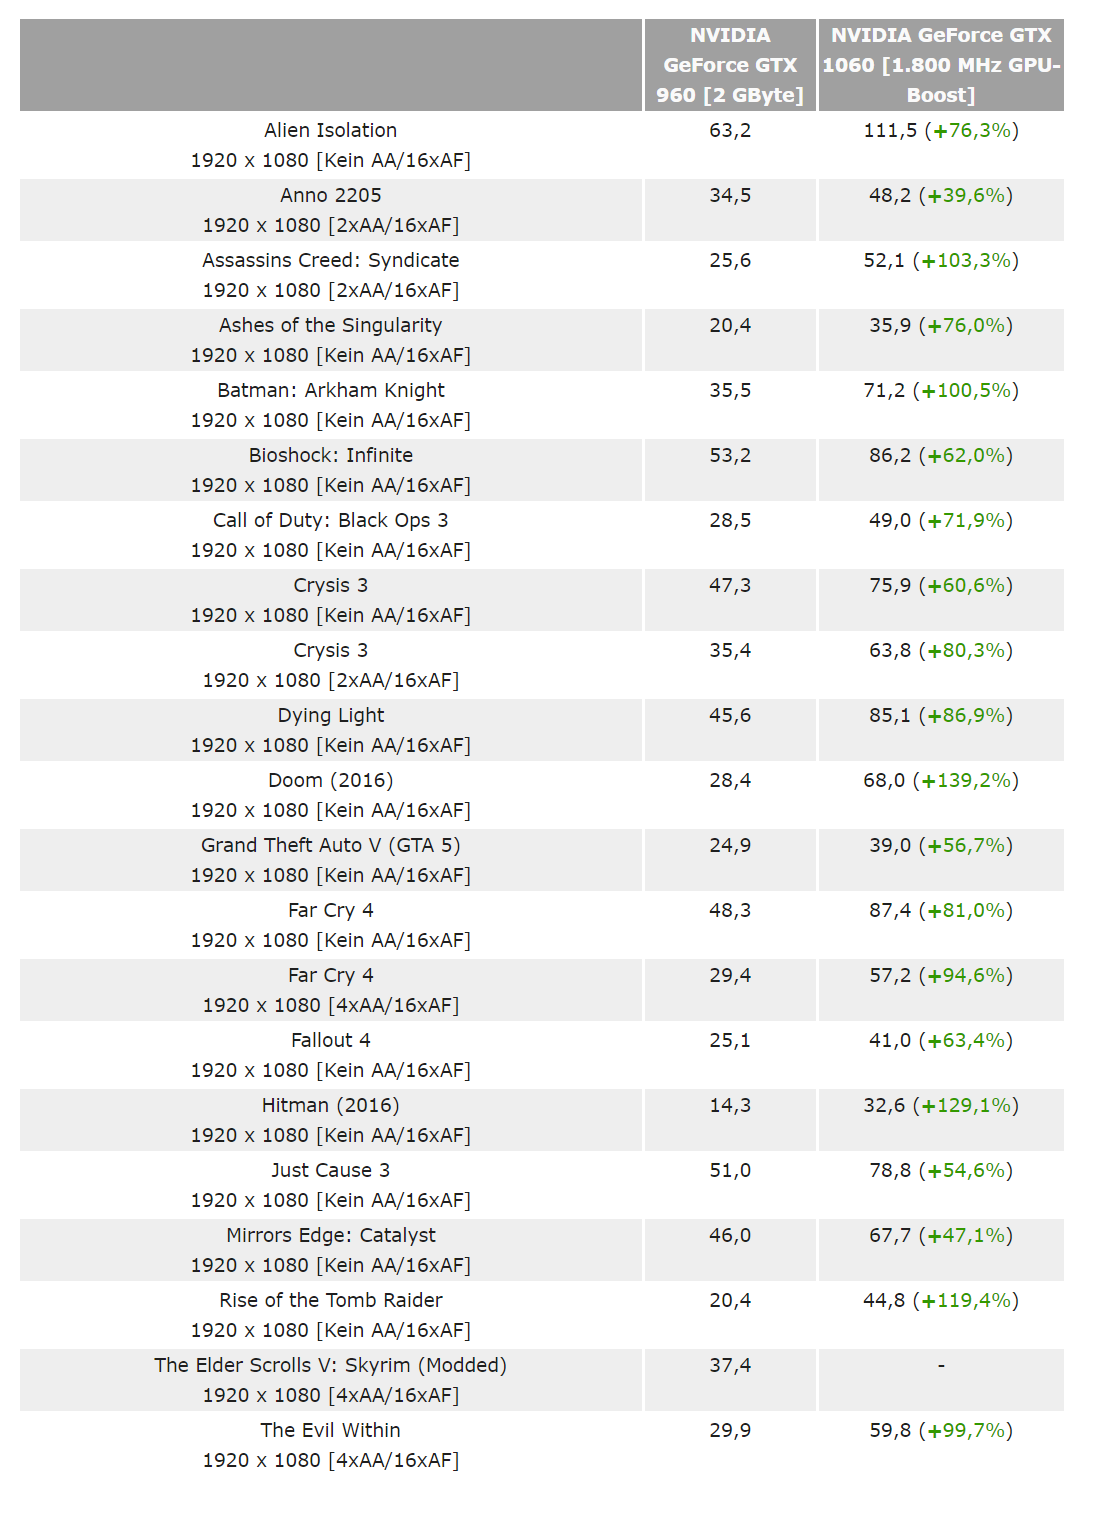Click the +103,3% Assassins Creed percentage
The height and width of the screenshot is (1526, 1117).
click(x=966, y=260)
